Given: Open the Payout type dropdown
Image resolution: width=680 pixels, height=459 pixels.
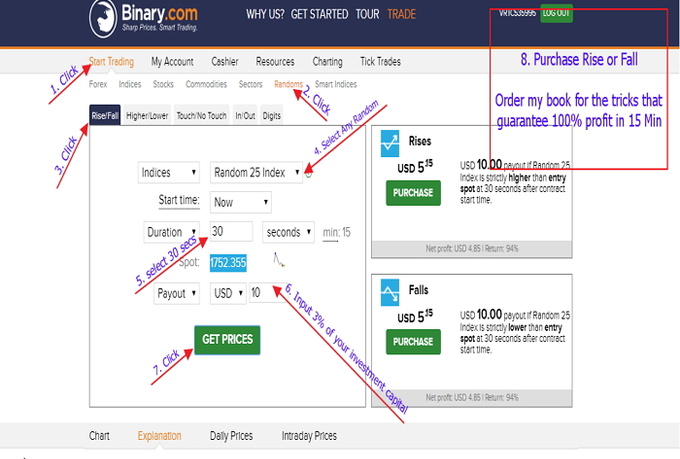Looking at the screenshot, I should click(x=177, y=293).
